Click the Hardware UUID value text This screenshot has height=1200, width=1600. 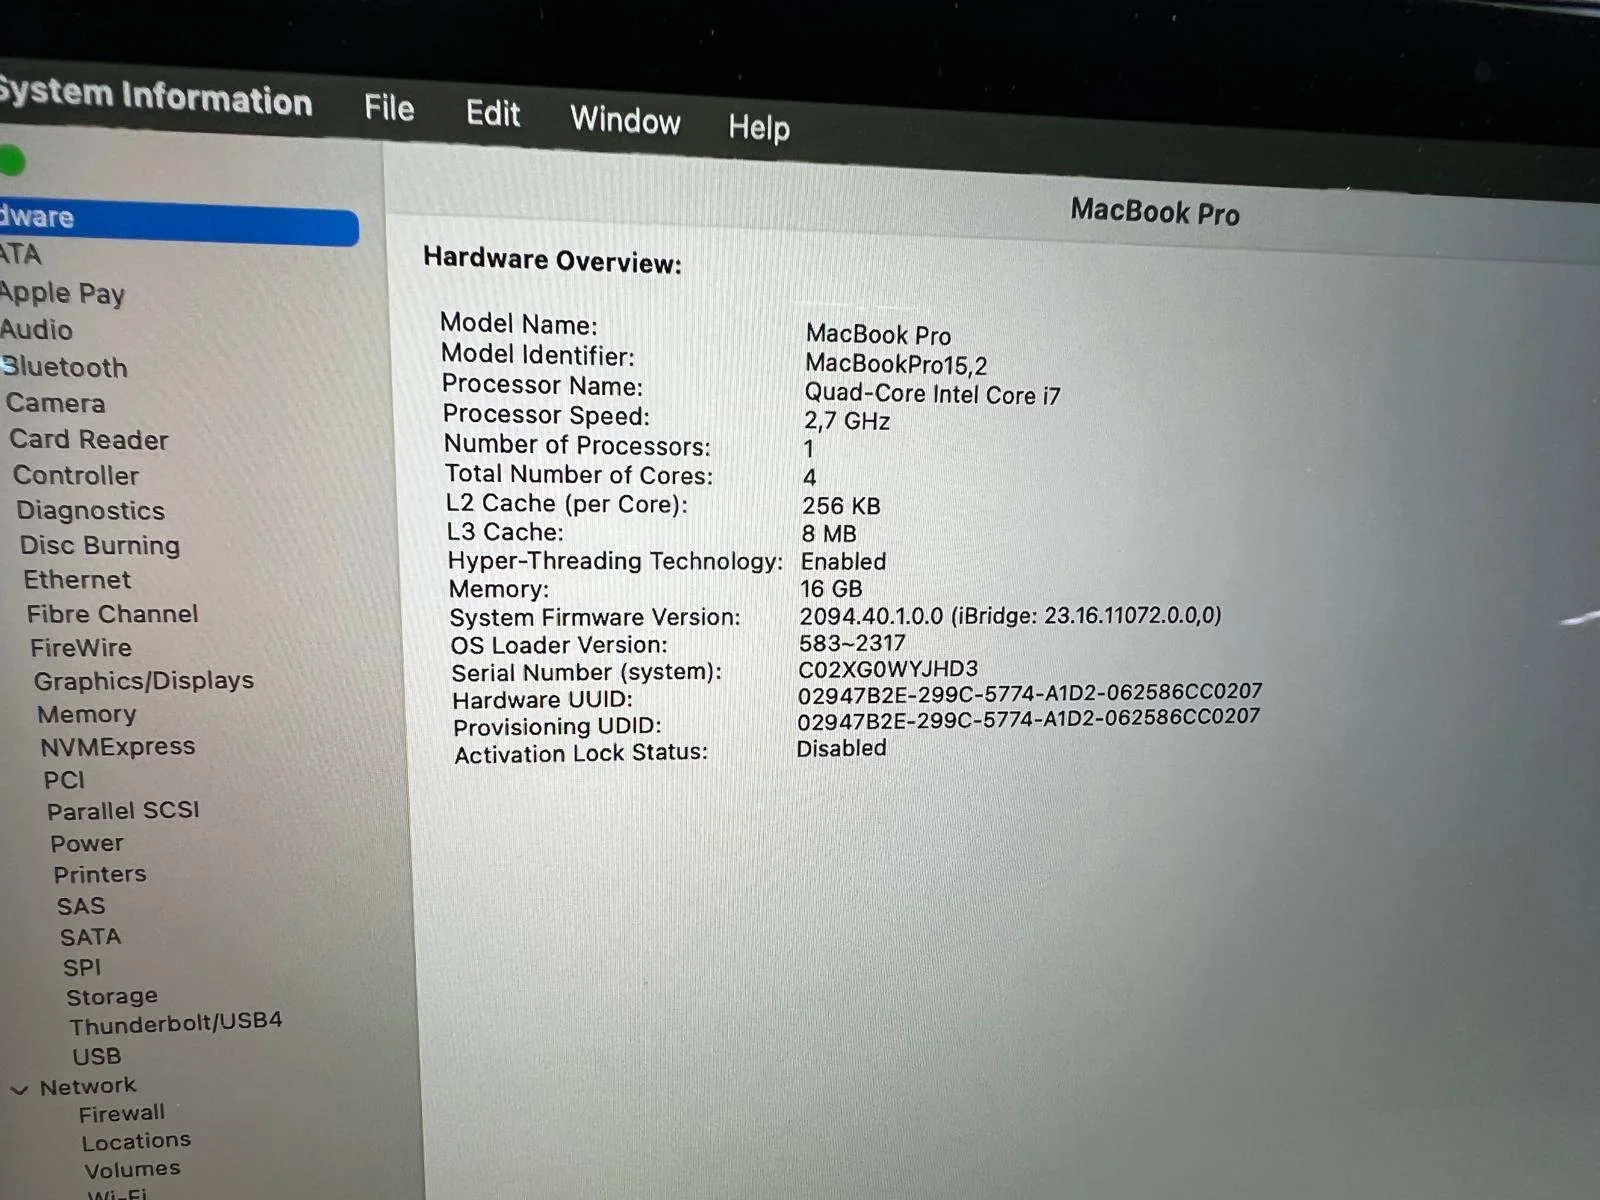tap(1029, 693)
